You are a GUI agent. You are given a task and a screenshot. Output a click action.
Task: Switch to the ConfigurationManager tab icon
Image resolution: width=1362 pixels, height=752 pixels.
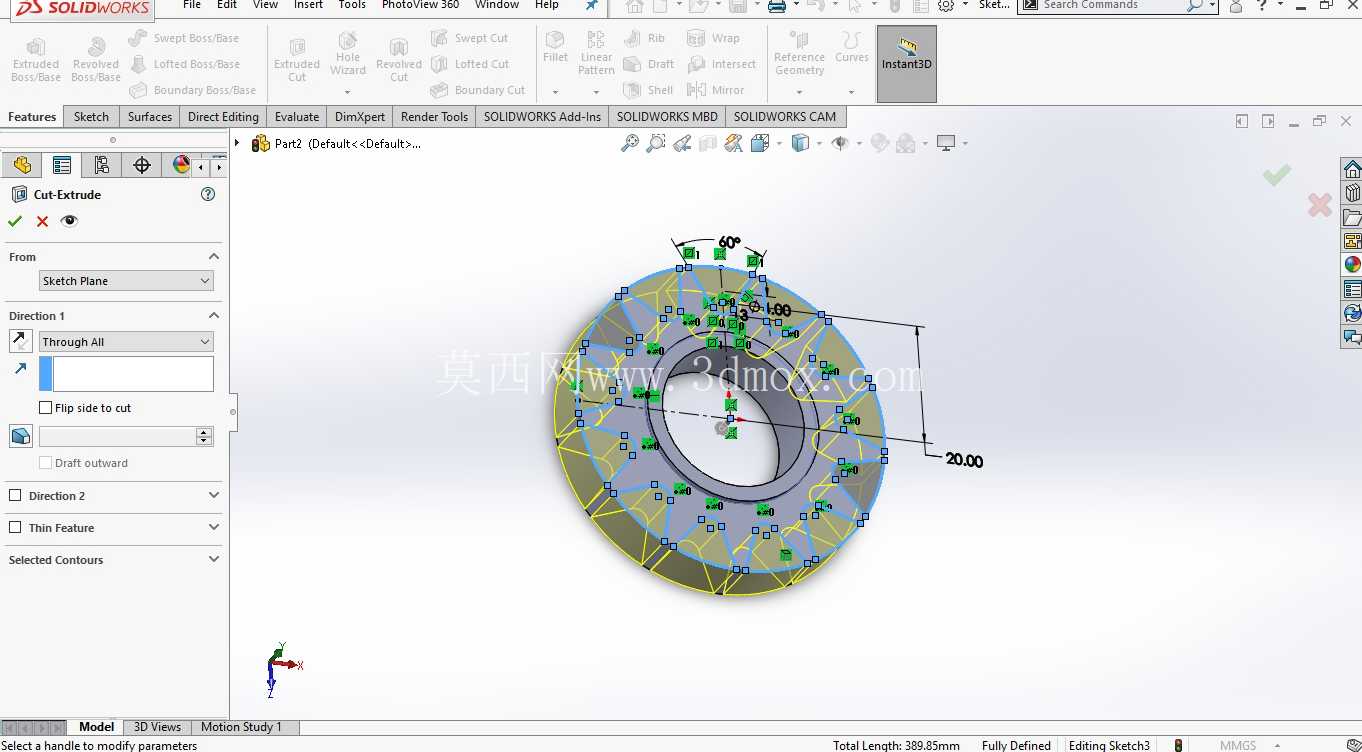pyautogui.click(x=101, y=165)
